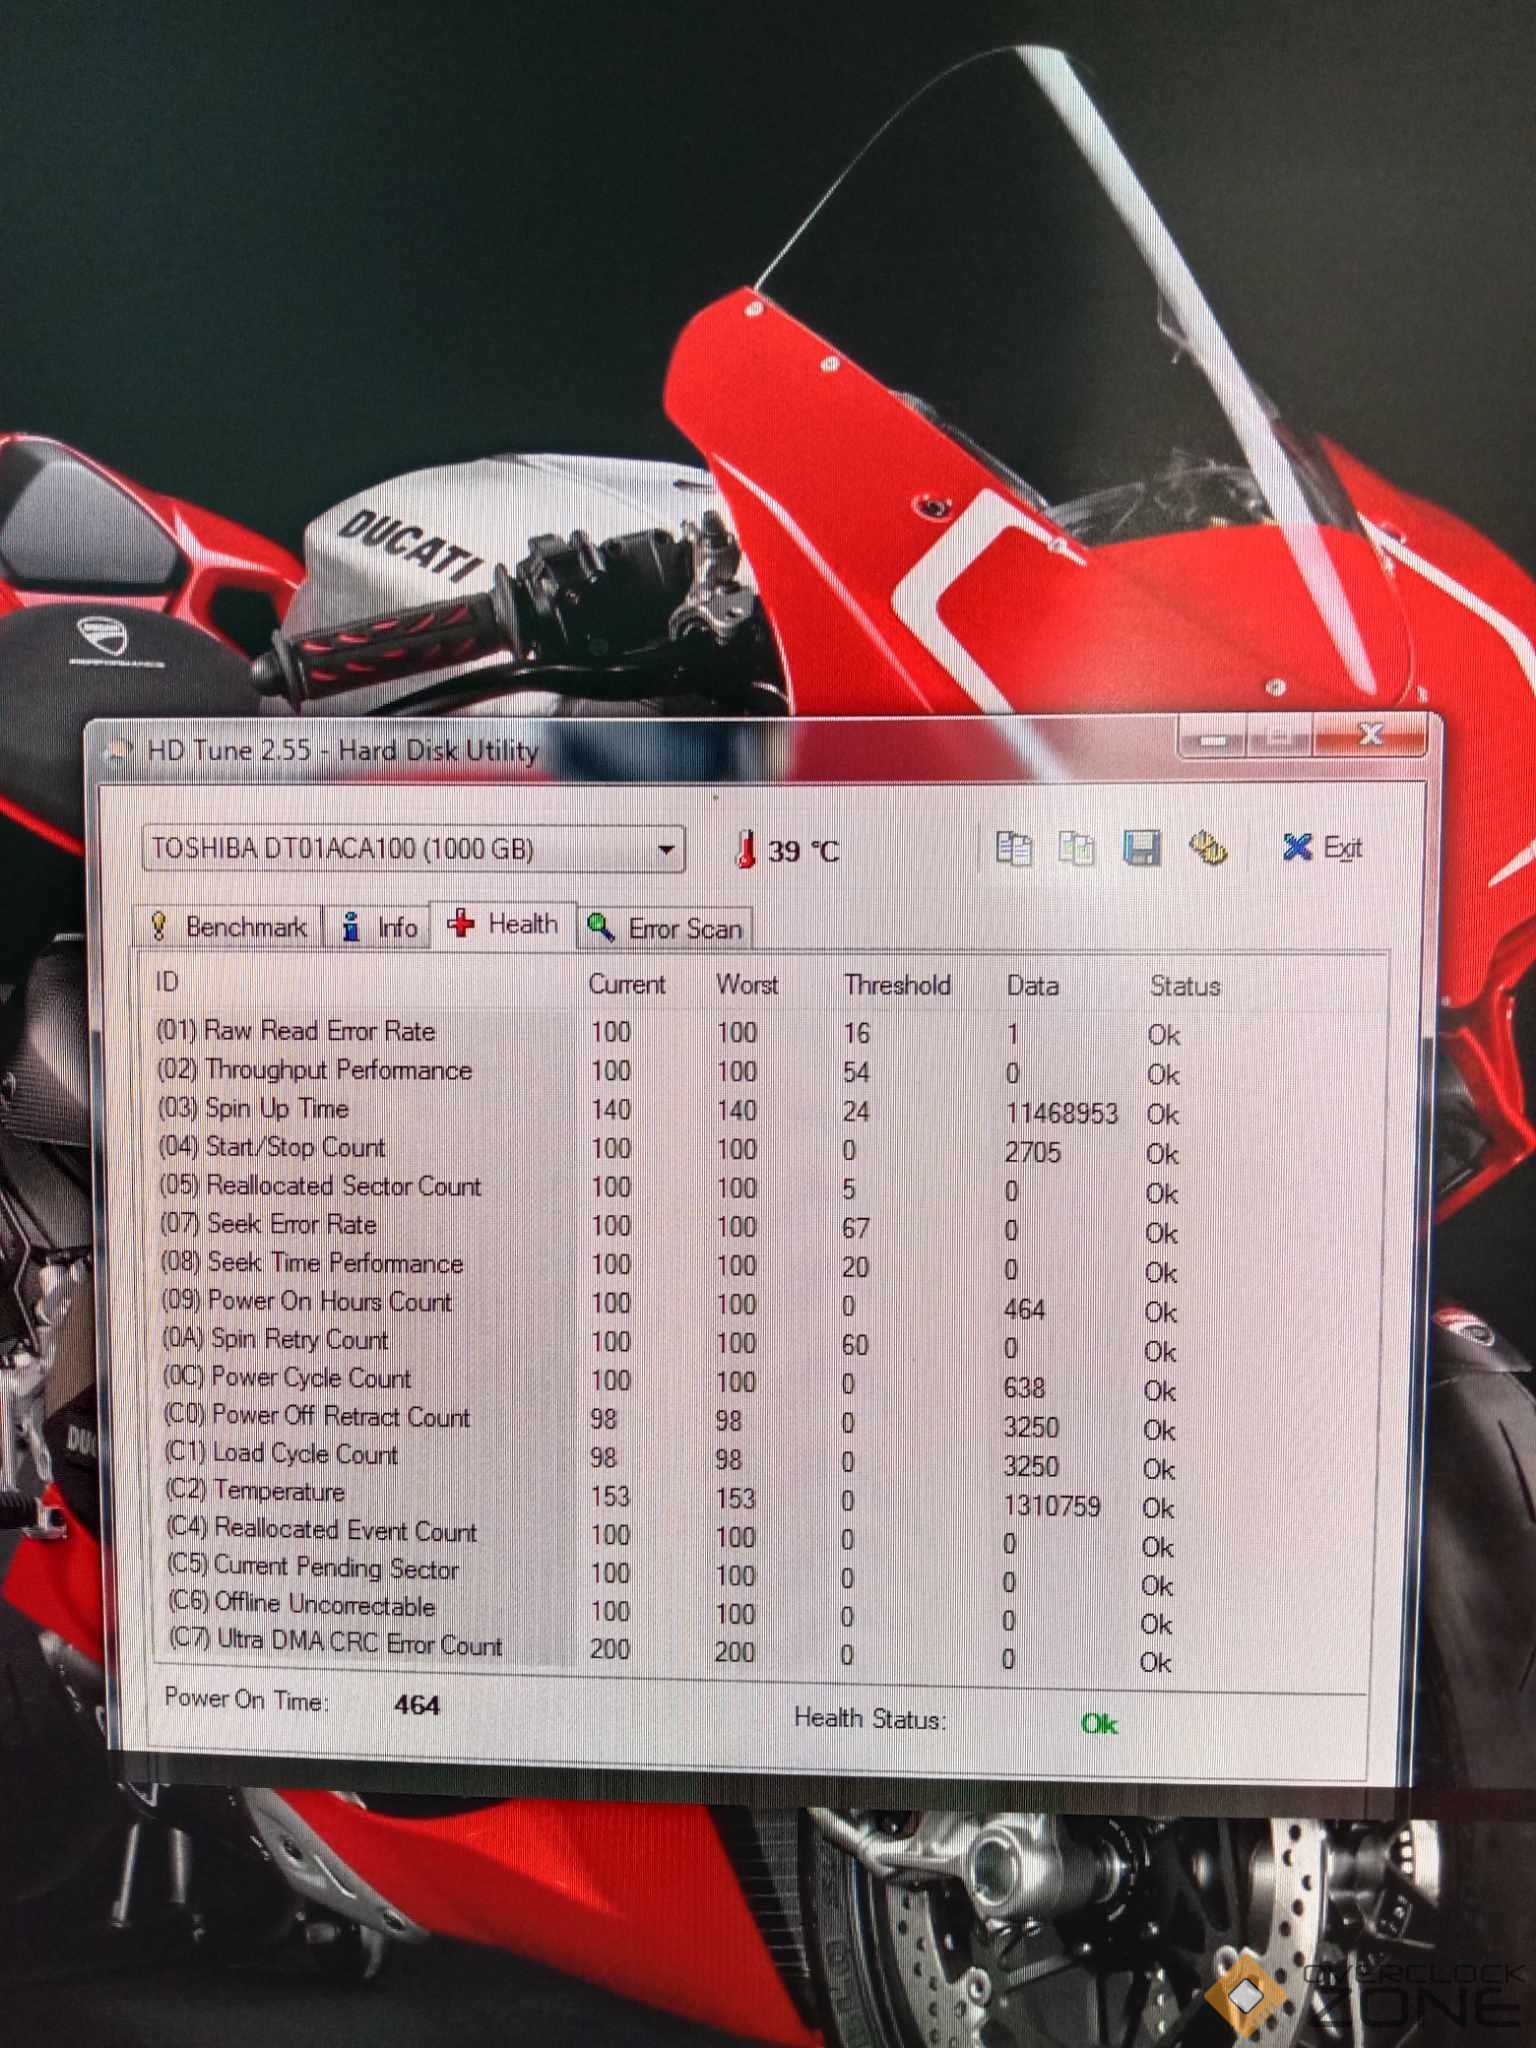Click the Data column header
The image size is (1536, 2048).
[1032, 986]
